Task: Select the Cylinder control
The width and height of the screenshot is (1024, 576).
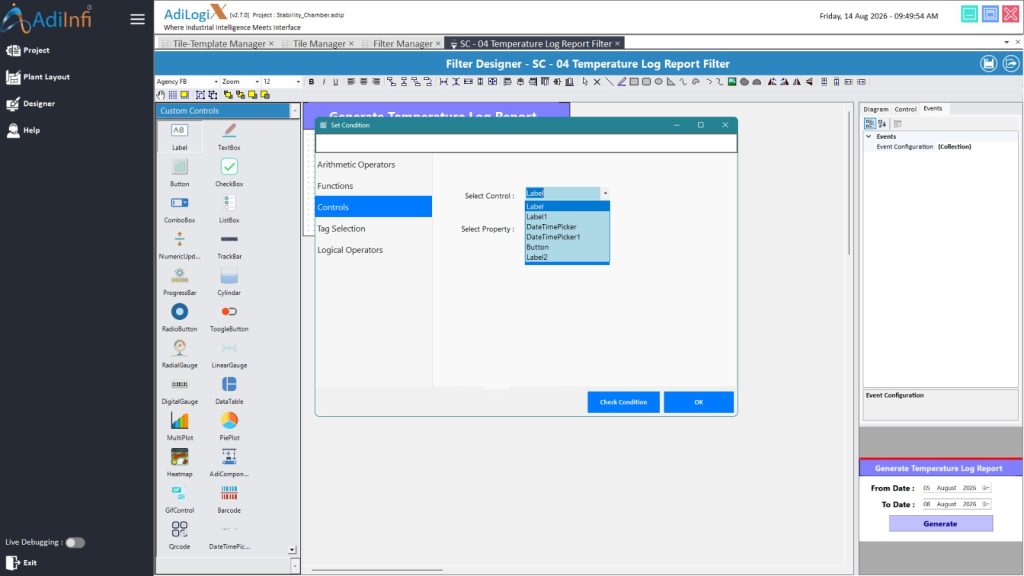Action: click(x=229, y=282)
